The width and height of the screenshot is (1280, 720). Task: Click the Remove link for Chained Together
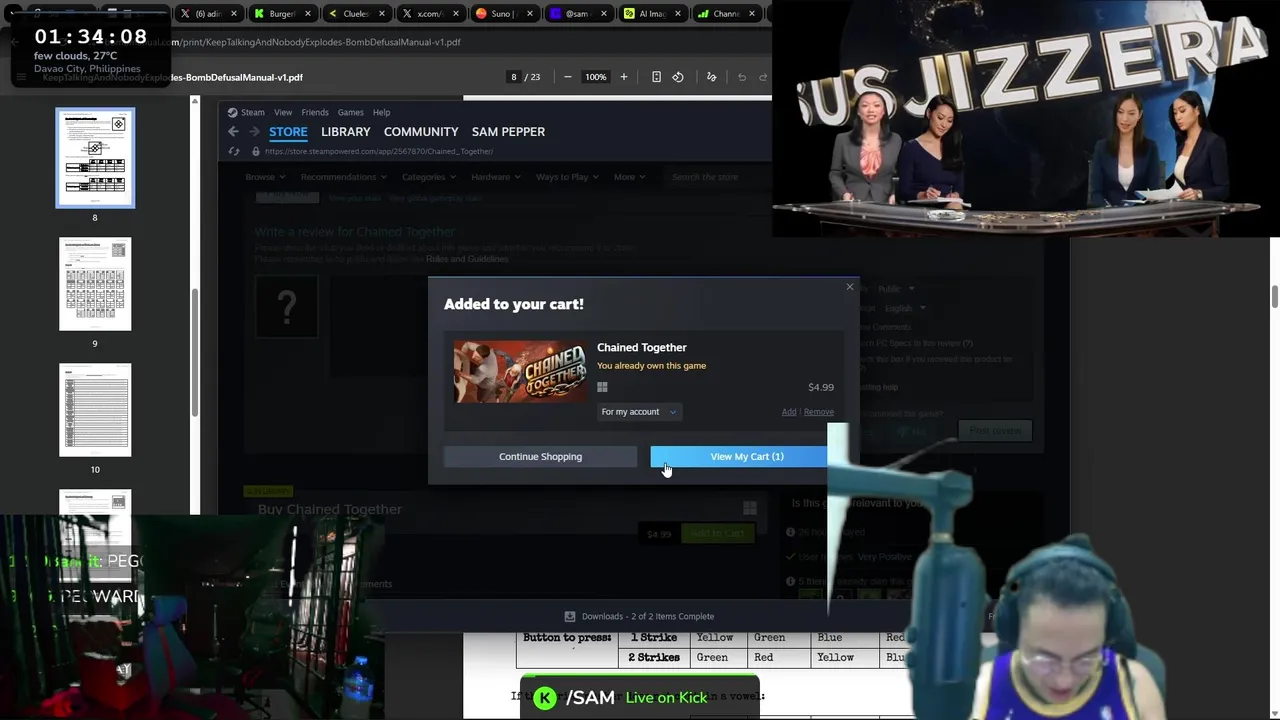[818, 412]
